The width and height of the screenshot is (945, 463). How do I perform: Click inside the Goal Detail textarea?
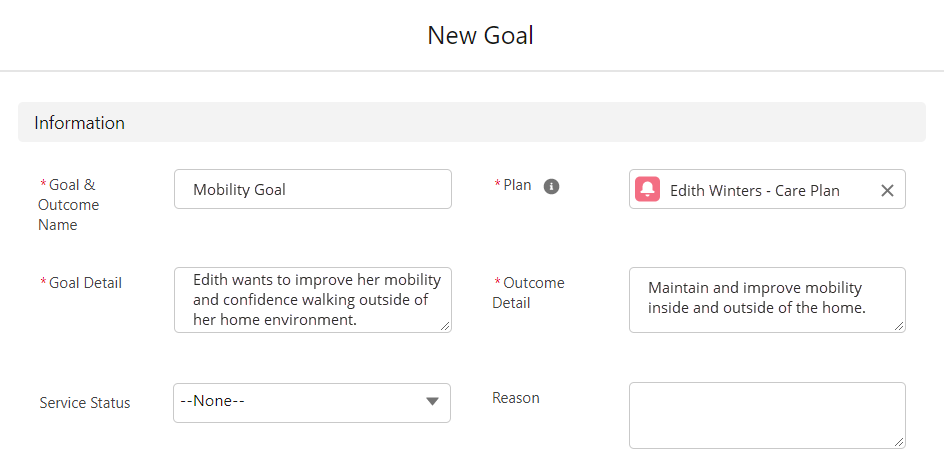click(313, 300)
